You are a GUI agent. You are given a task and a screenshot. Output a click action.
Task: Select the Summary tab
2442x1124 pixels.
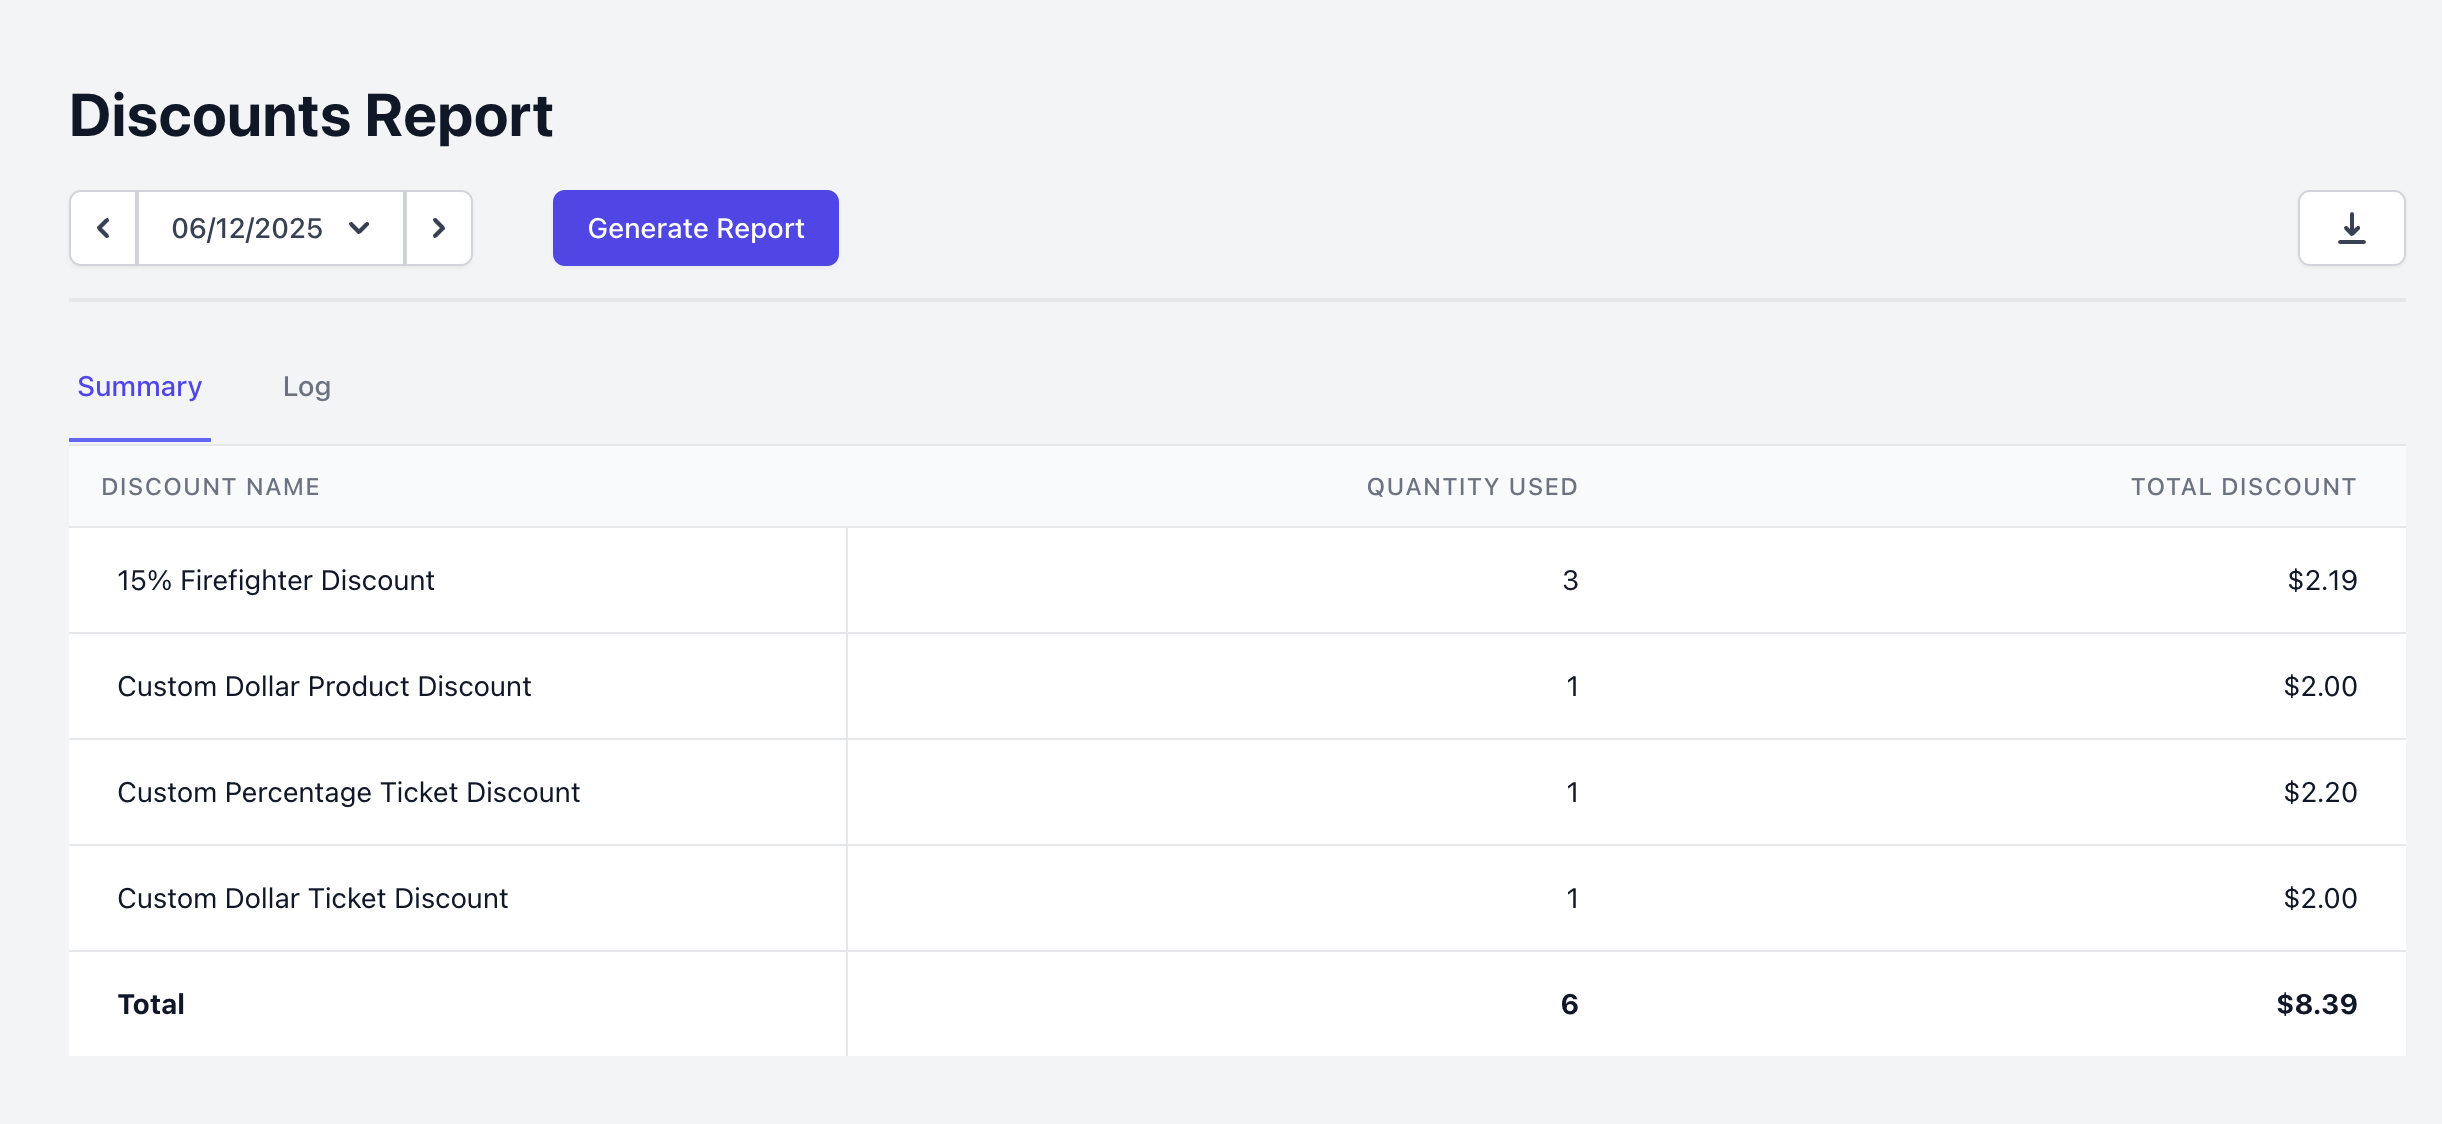(140, 387)
